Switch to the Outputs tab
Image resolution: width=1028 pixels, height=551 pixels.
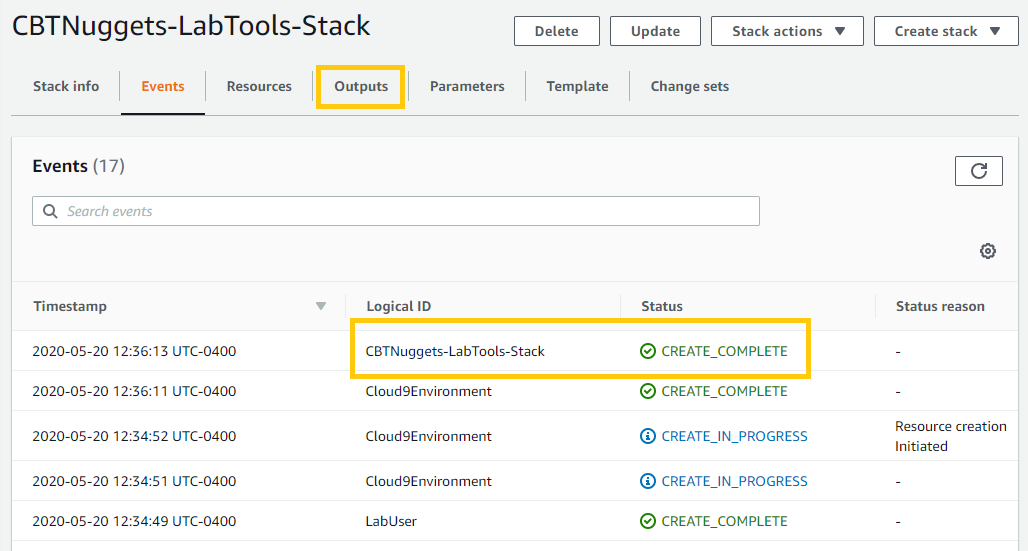(361, 86)
